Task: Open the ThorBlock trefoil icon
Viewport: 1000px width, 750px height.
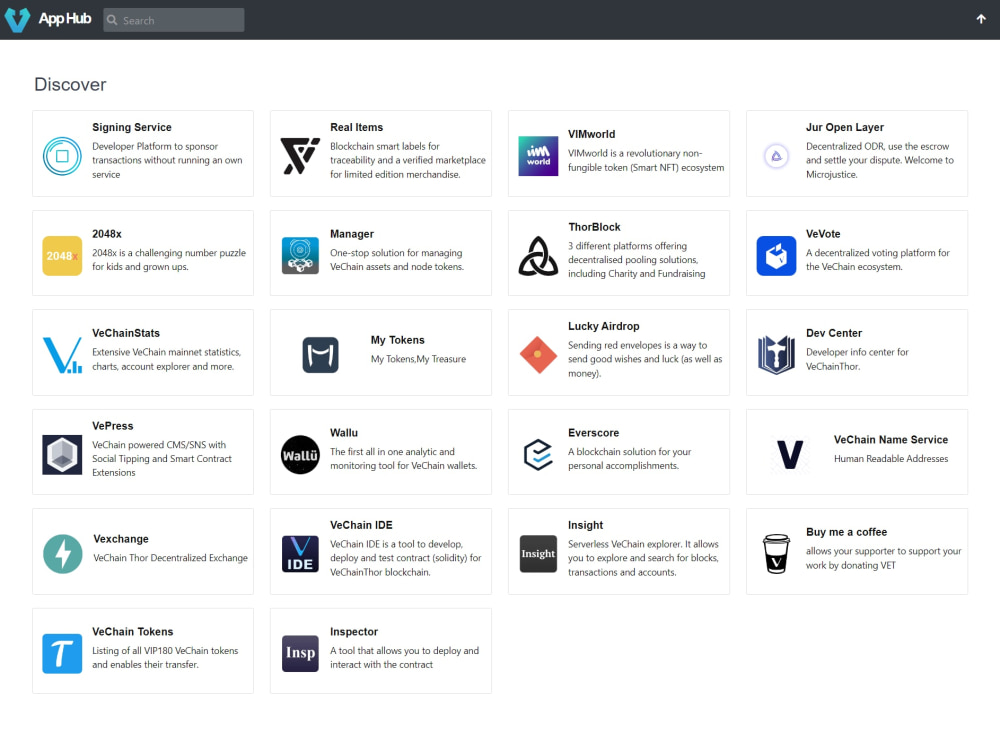Action: pyautogui.click(x=538, y=256)
